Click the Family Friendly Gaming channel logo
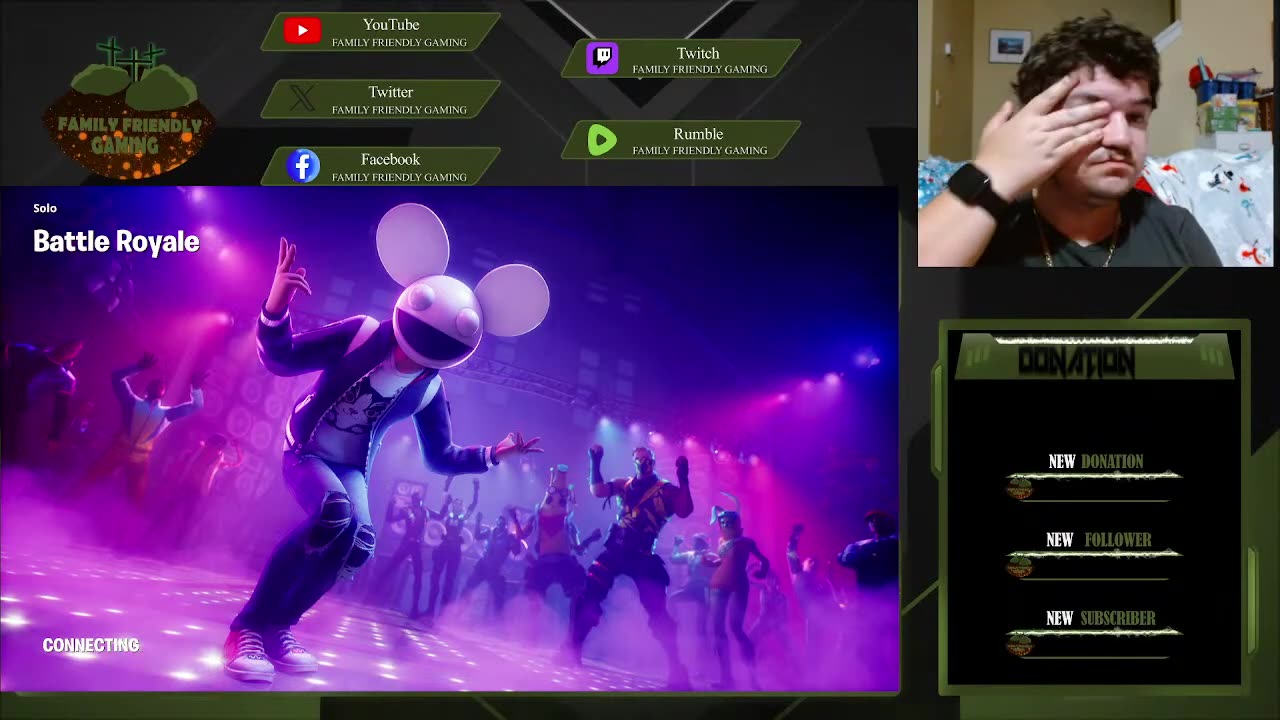The image size is (1280, 720). (128, 108)
